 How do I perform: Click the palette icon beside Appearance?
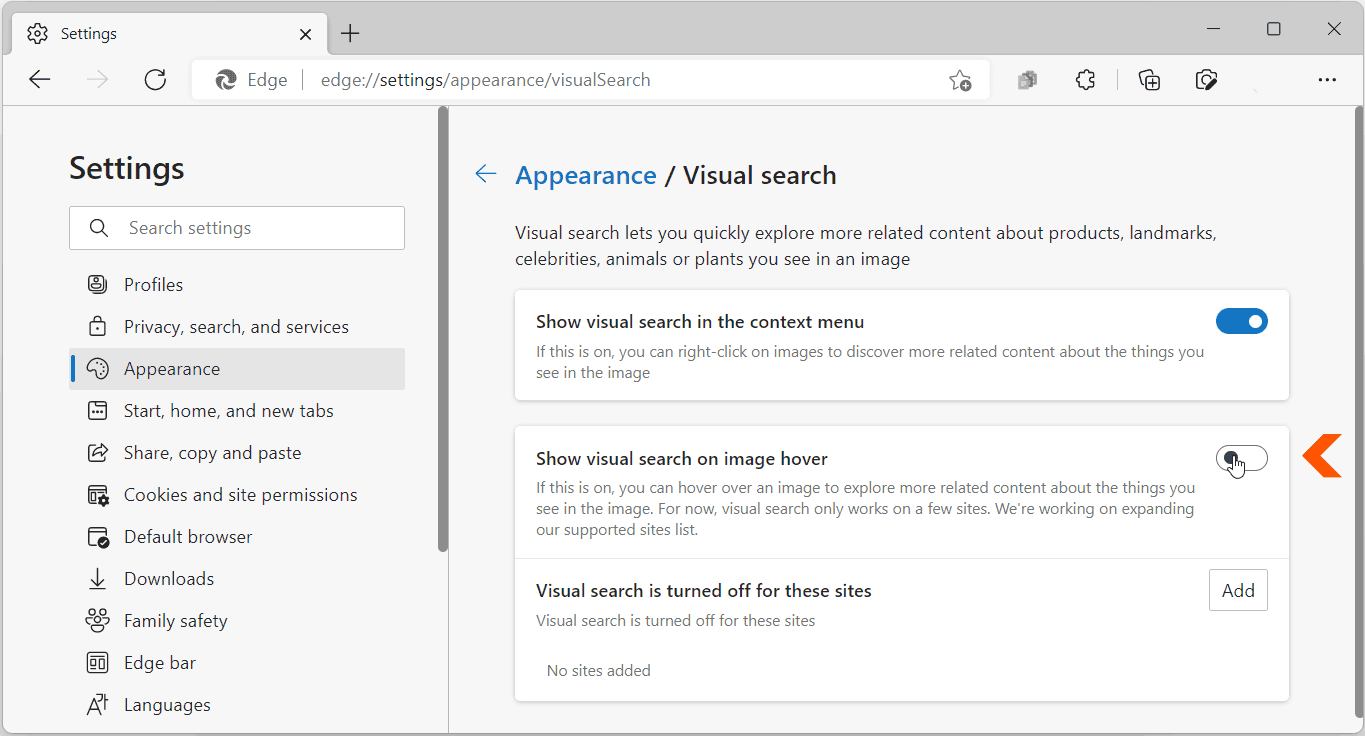pos(97,369)
